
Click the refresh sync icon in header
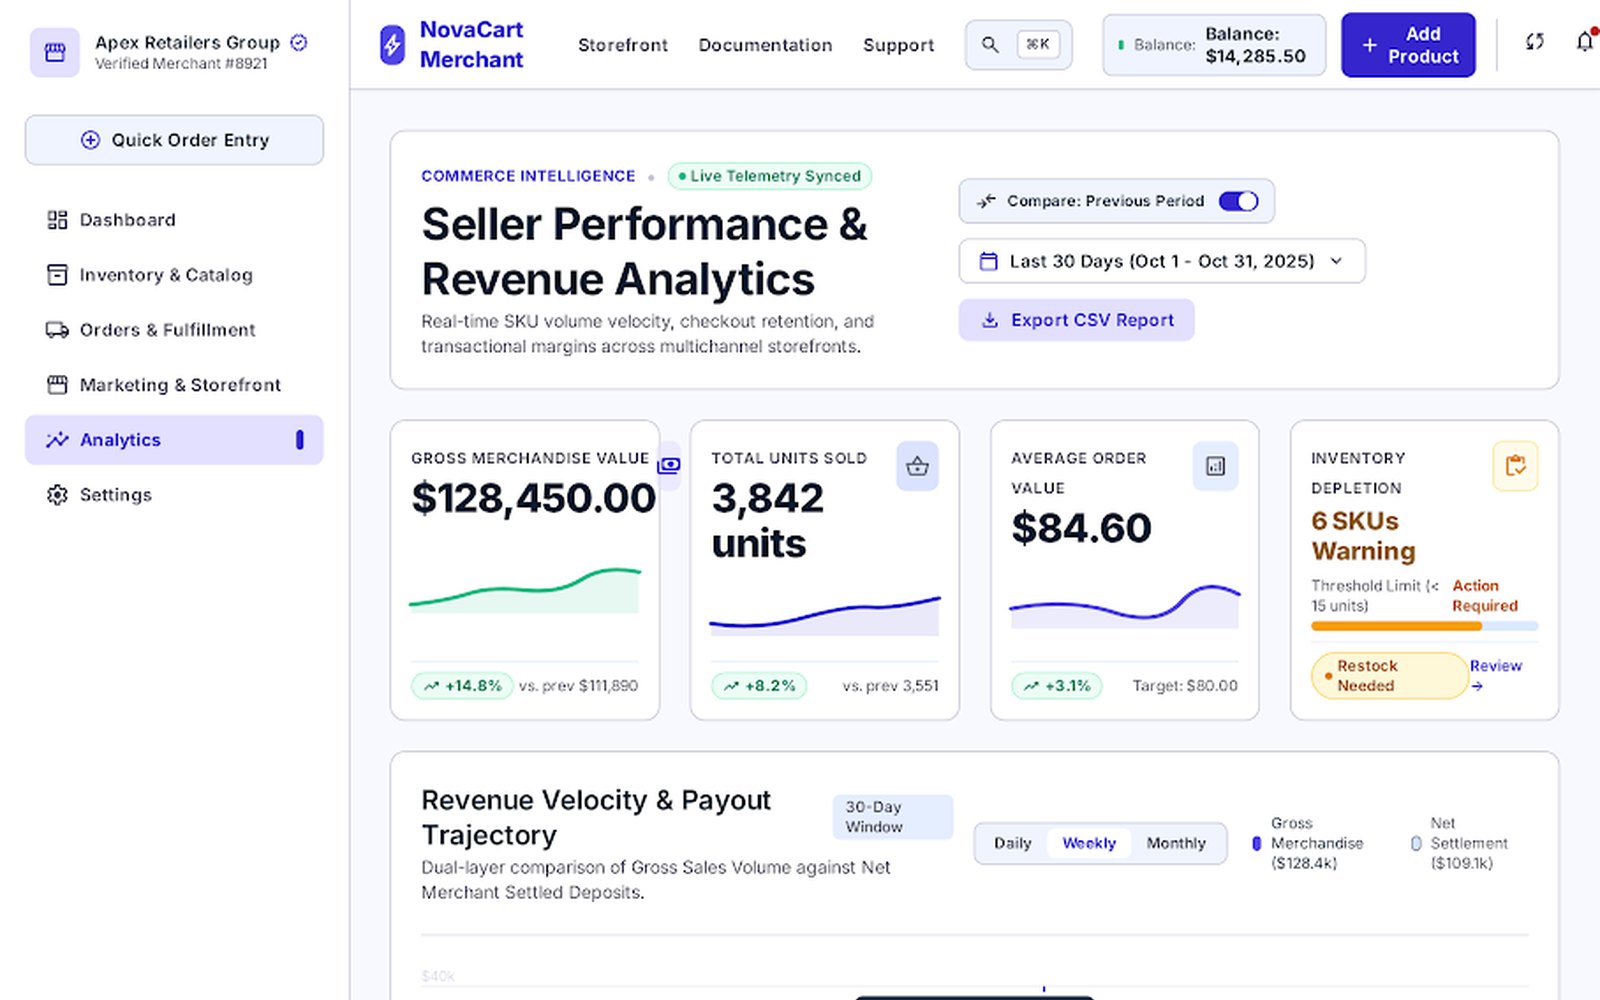pos(1534,42)
